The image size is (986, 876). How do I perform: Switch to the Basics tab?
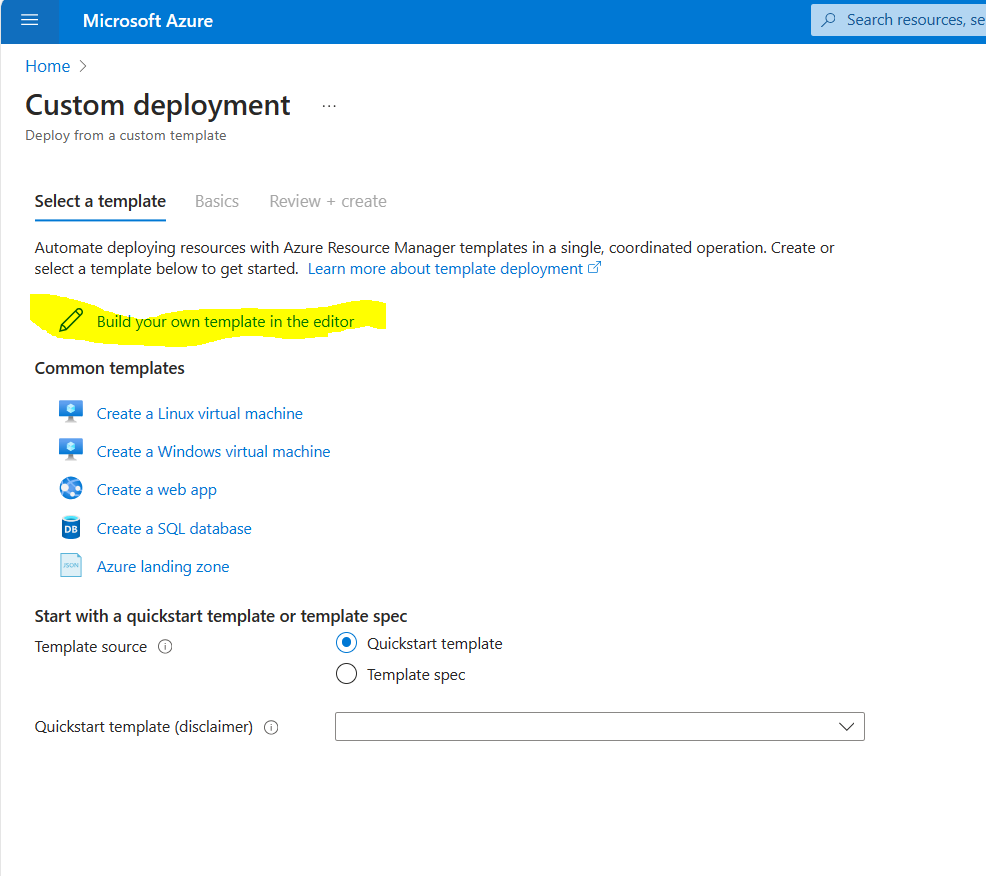tap(216, 201)
